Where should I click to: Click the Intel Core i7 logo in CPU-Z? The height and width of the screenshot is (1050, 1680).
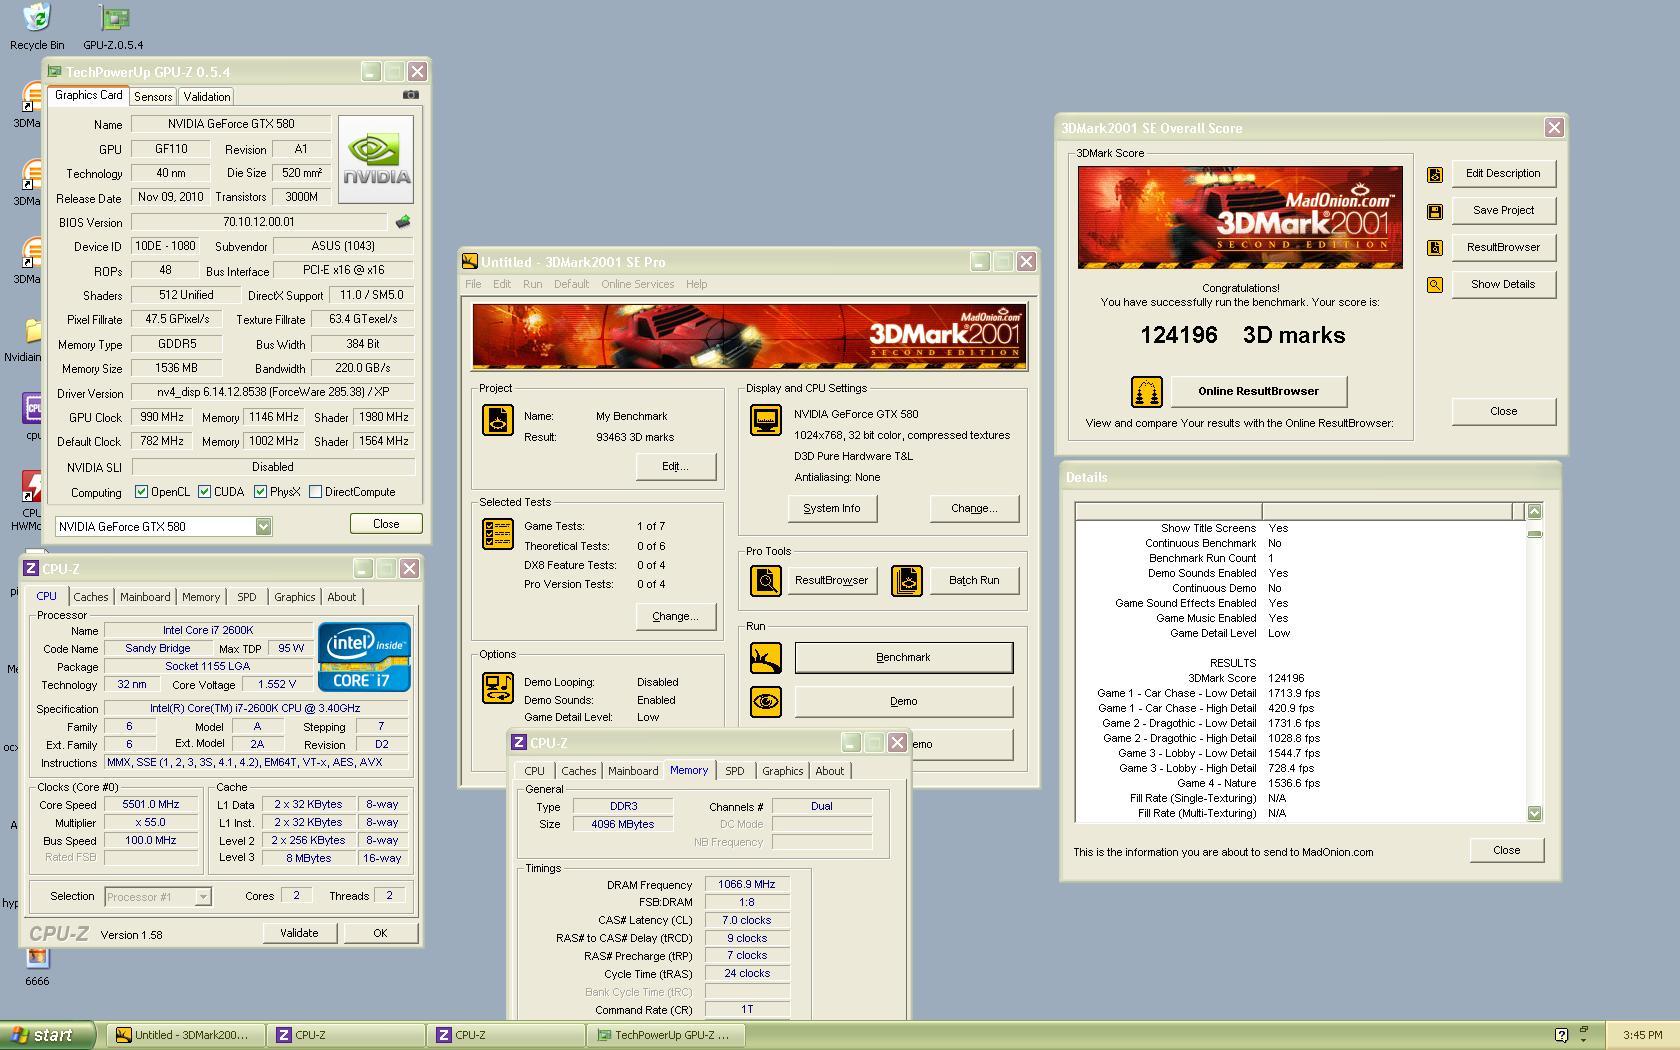click(x=364, y=657)
